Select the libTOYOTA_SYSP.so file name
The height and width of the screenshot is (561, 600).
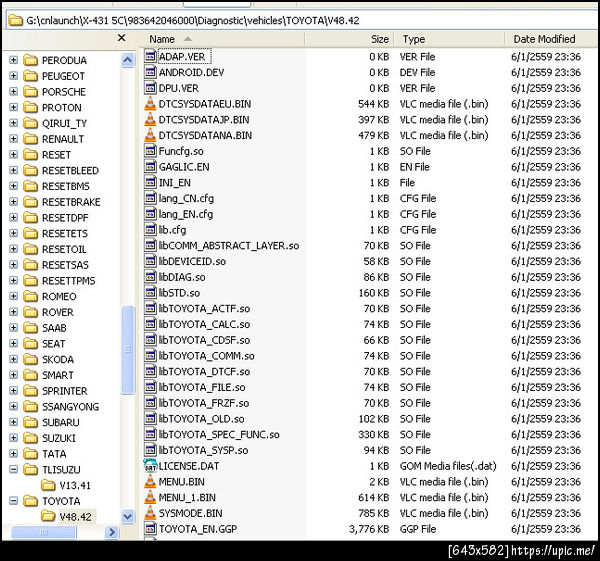(203, 450)
